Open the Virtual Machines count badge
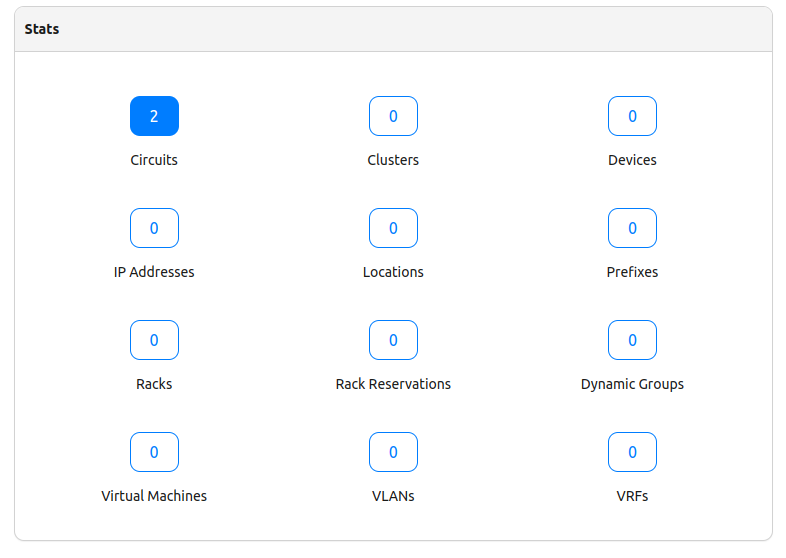Screen dimensions: 786x558 point(154,452)
